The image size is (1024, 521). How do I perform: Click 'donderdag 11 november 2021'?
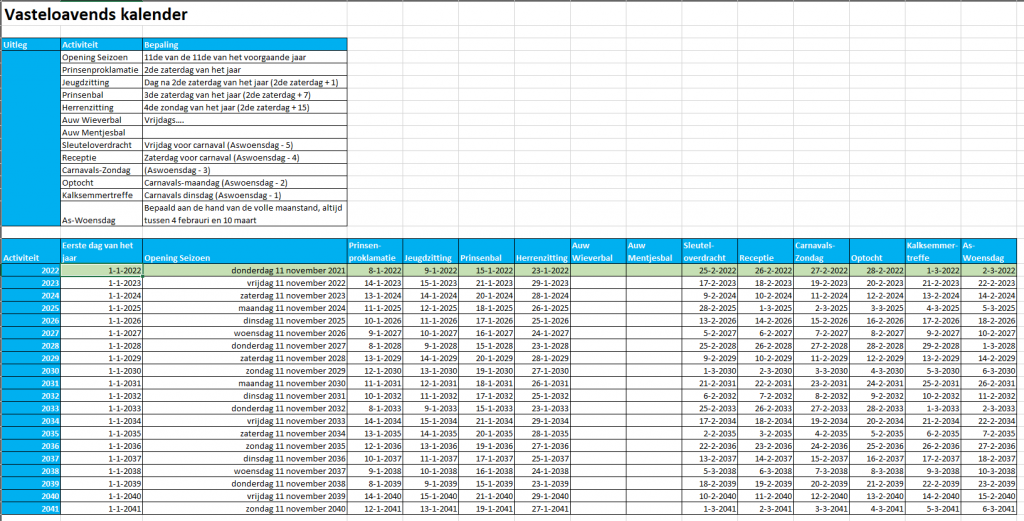245,270
